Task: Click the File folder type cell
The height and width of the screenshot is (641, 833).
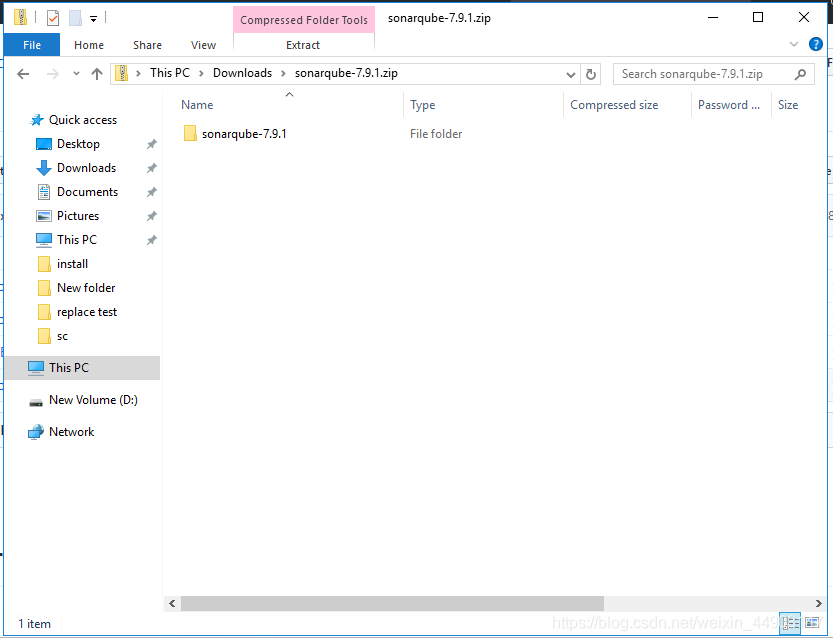Action: pos(436,134)
